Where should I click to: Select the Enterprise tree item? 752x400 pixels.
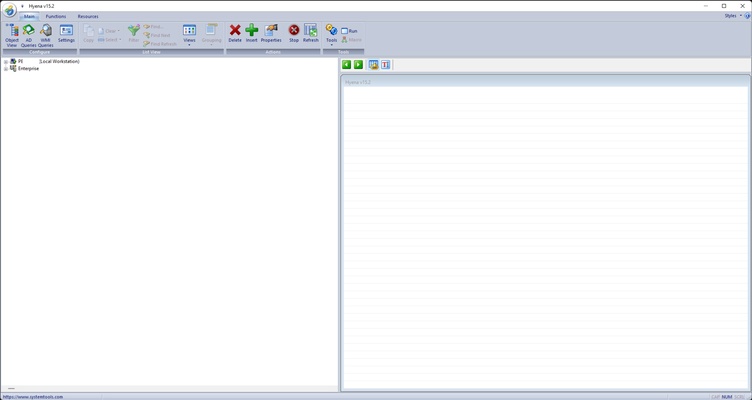click(29, 69)
